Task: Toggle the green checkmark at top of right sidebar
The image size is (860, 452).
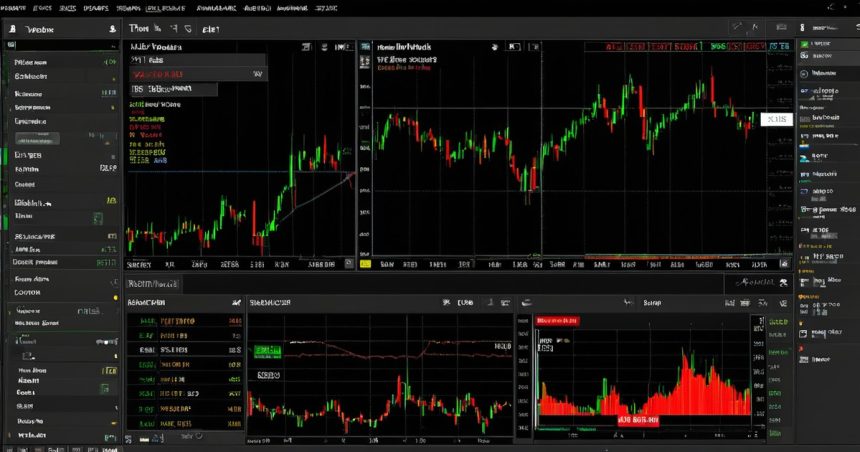Action: click(x=805, y=44)
